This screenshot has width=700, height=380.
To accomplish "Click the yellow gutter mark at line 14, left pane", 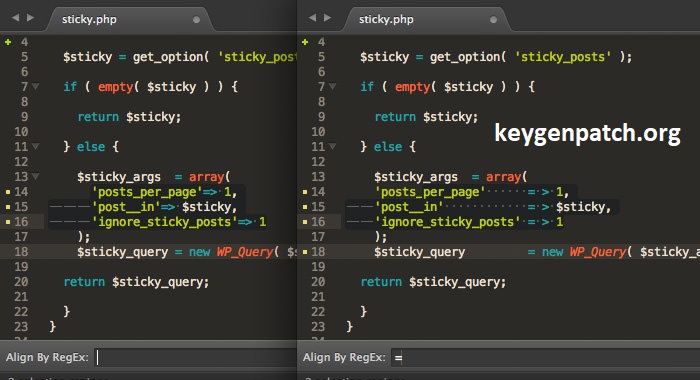I will [8, 192].
